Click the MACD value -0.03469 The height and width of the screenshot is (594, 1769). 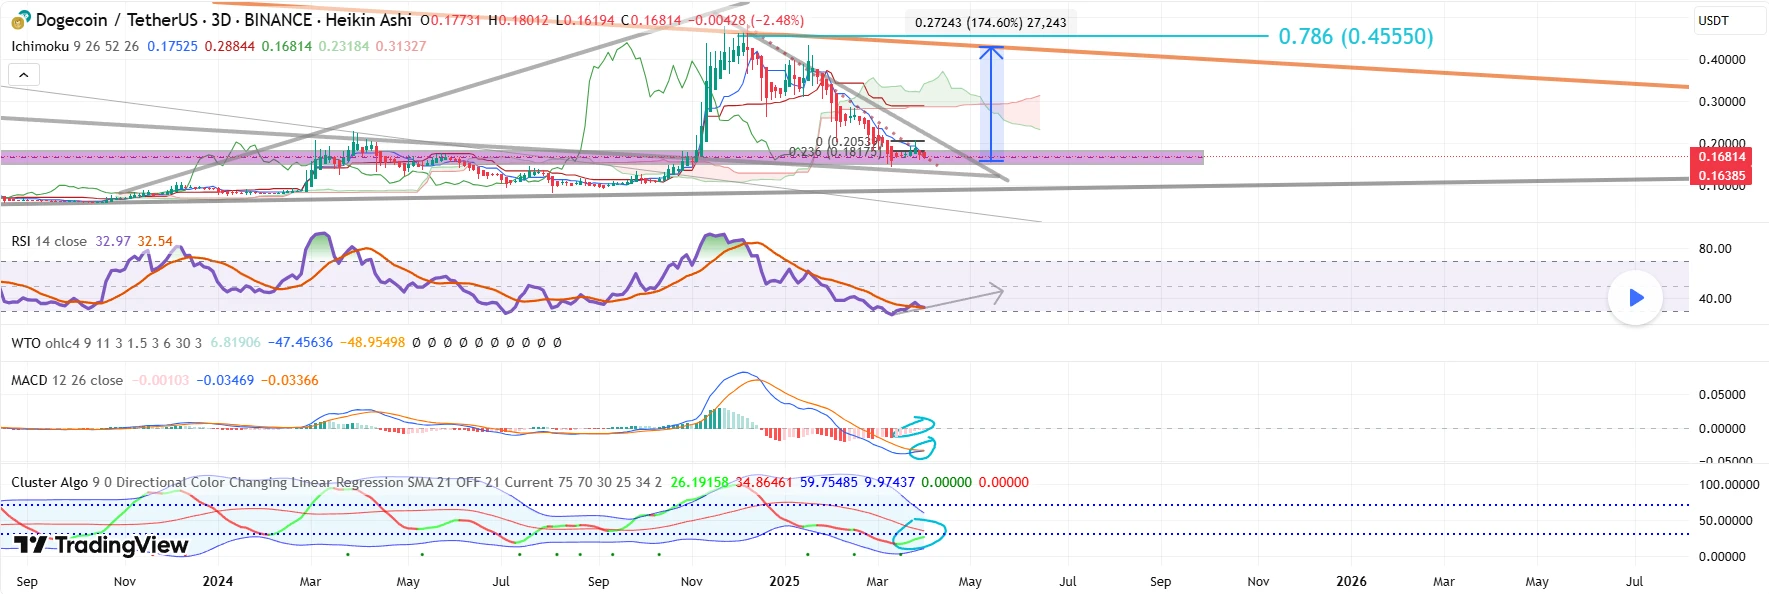(225, 380)
